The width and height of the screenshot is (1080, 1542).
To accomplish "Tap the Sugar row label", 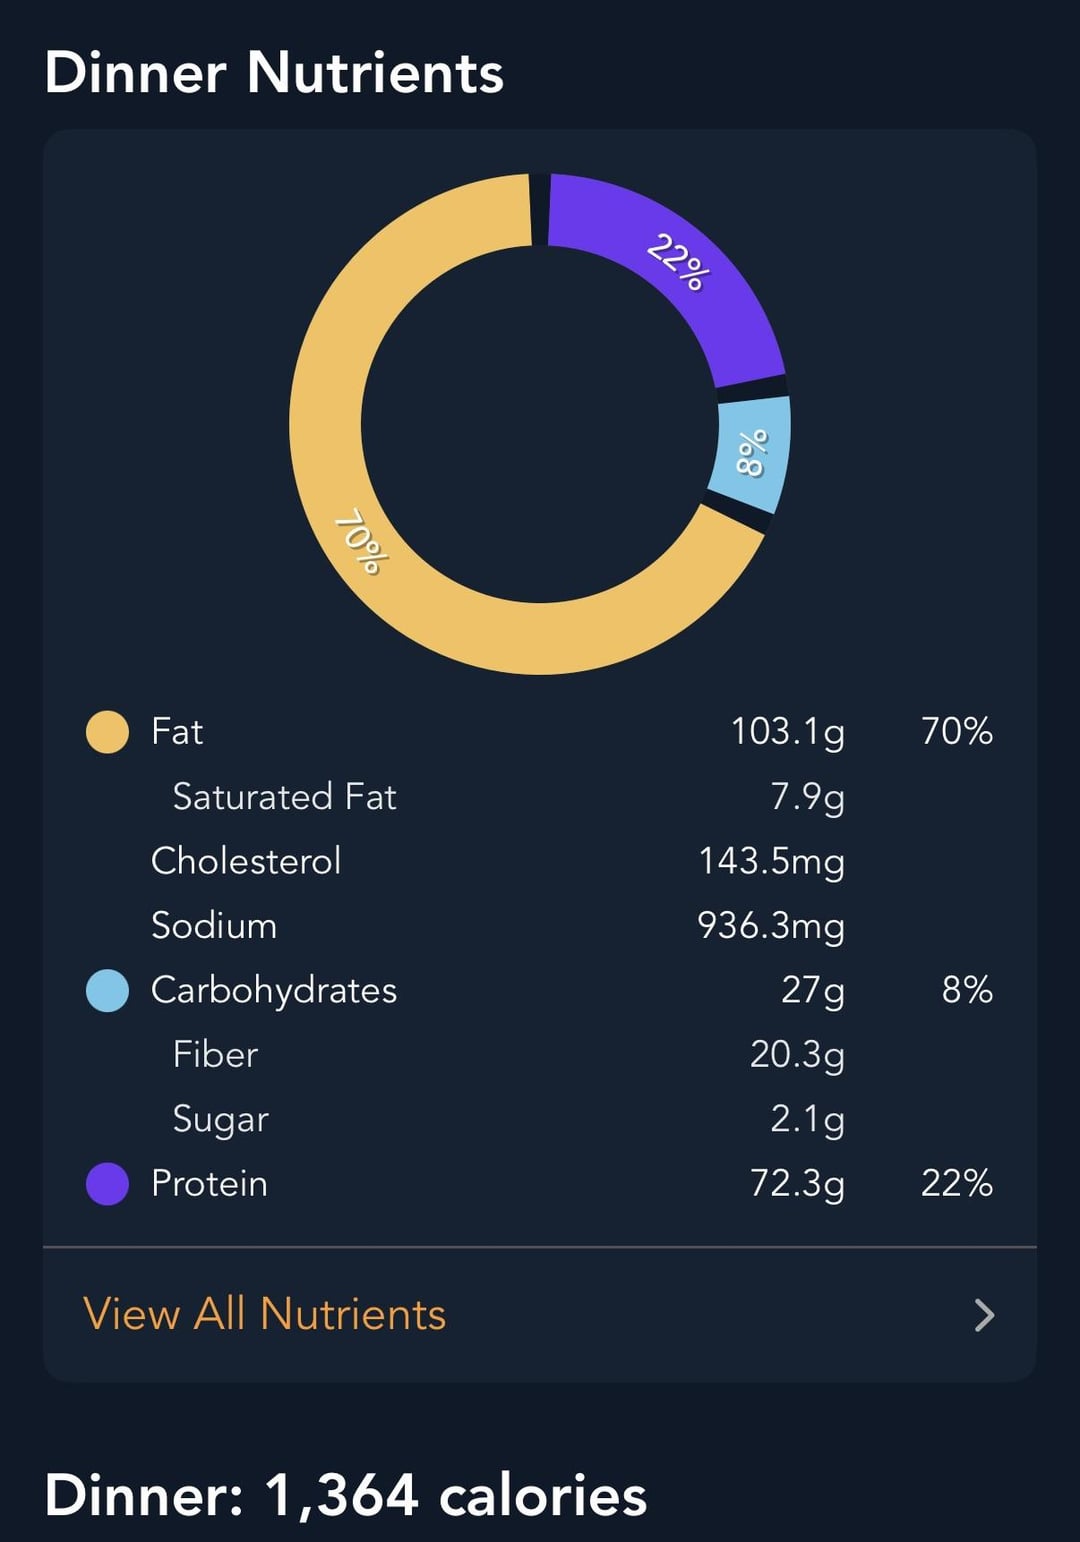I will pos(220,1119).
